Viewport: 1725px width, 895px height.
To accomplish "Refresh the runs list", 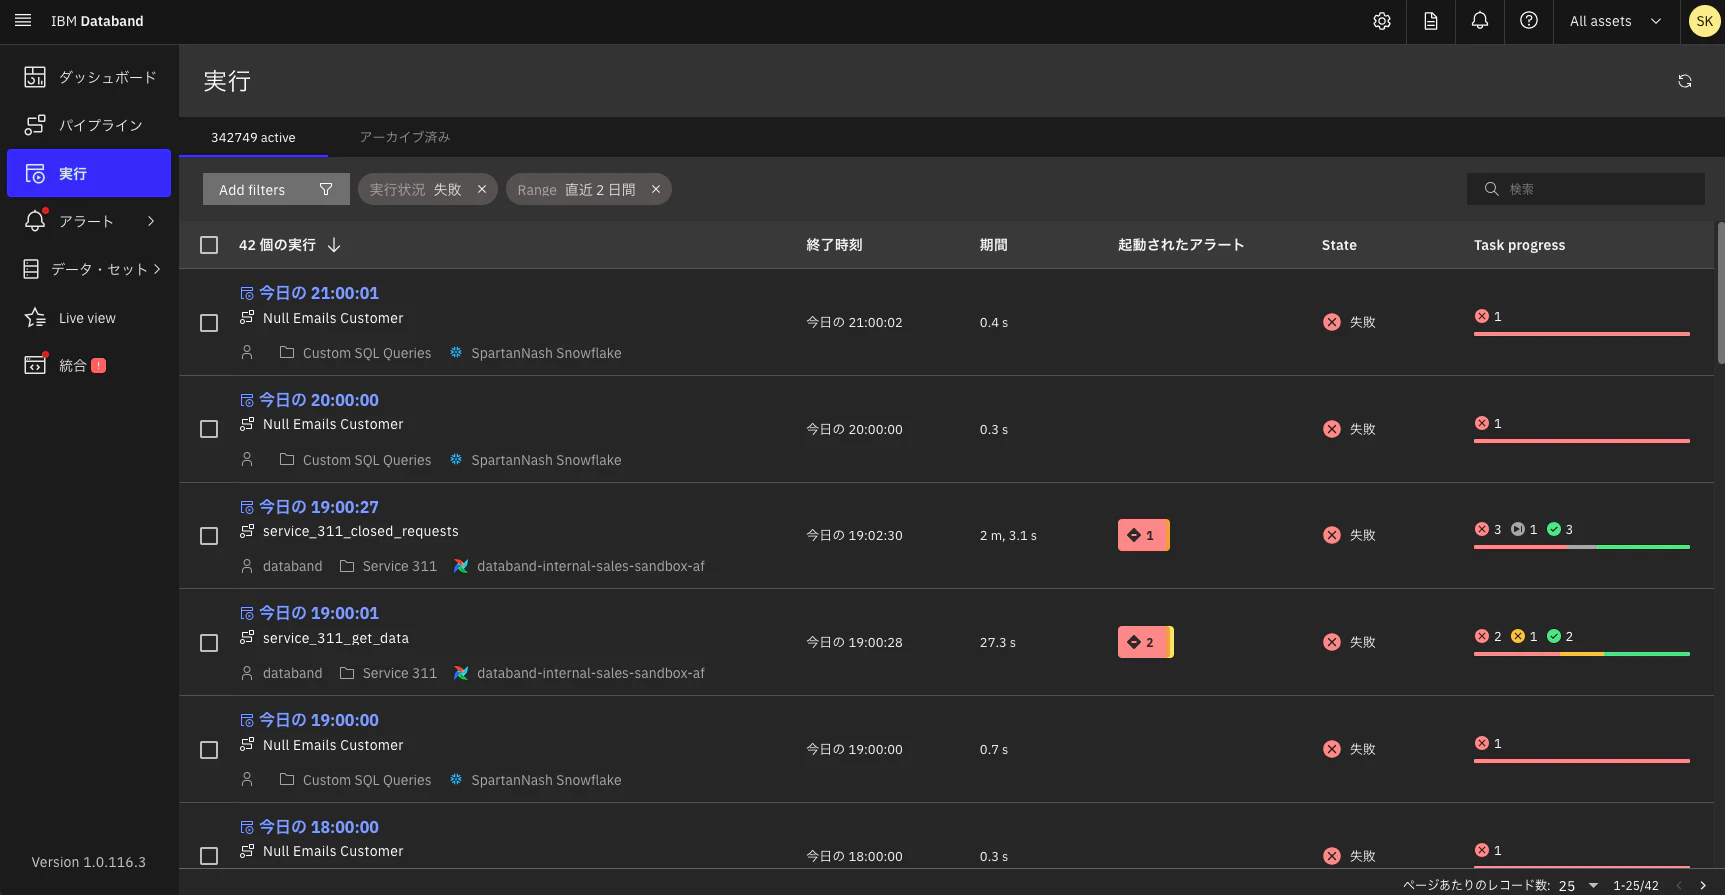I will 1685,81.
